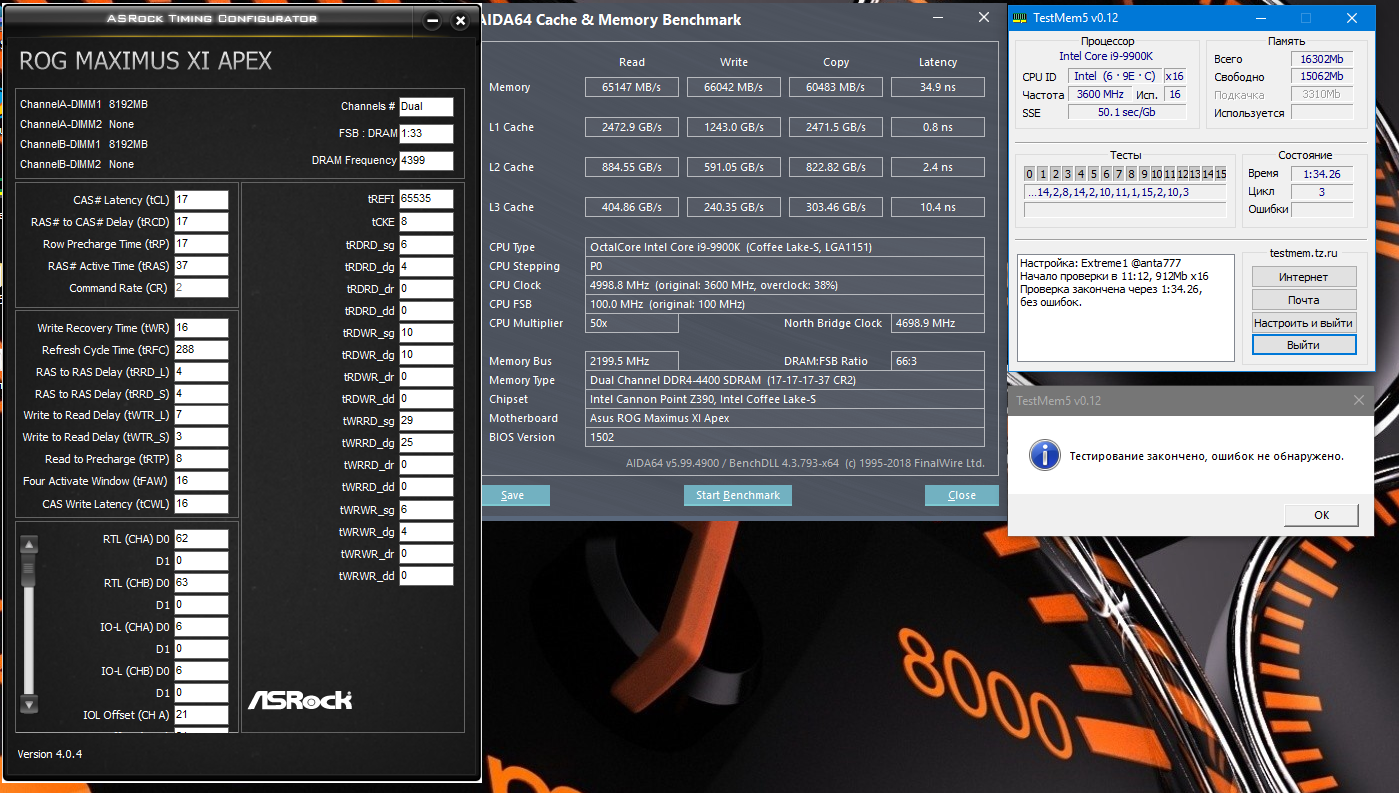Image resolution: width=1399 pixels, height=793 pixels.
Task: Select the IO-L (CHA) D0 field
Action: click(201, 627)
